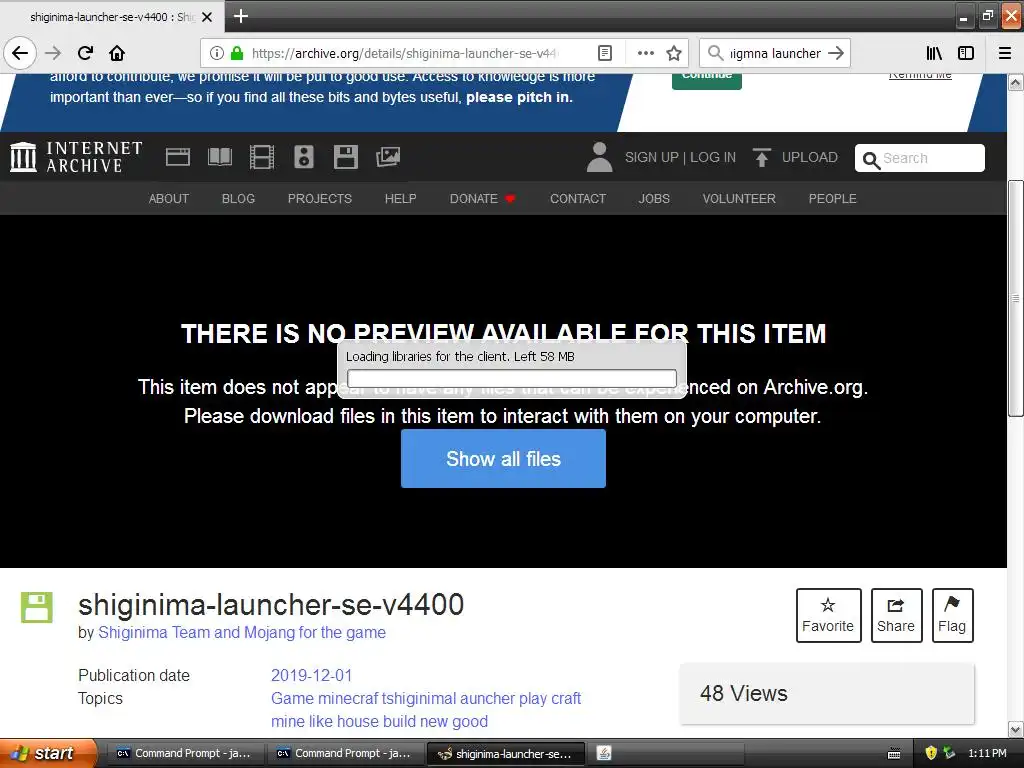The image size is (1024, 768).
Task: Switch to first Command Prompt taskbar item
Action: pos(187,754)
